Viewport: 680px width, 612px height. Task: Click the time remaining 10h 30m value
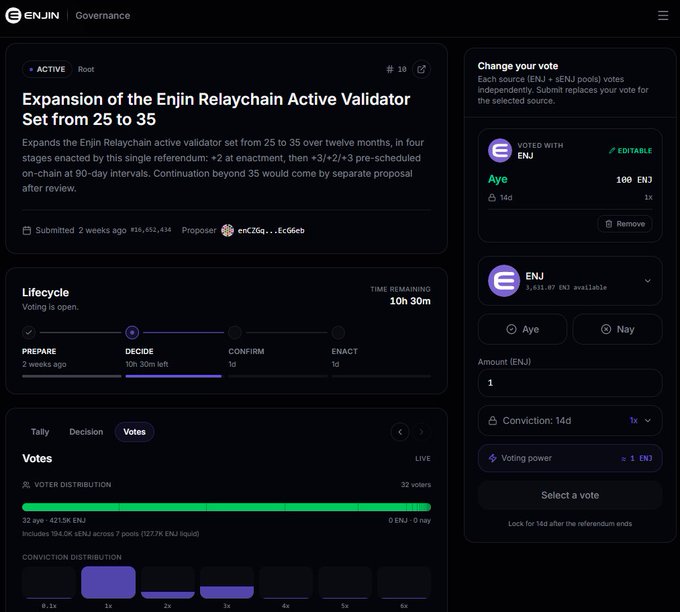click(x=410, y=301)
